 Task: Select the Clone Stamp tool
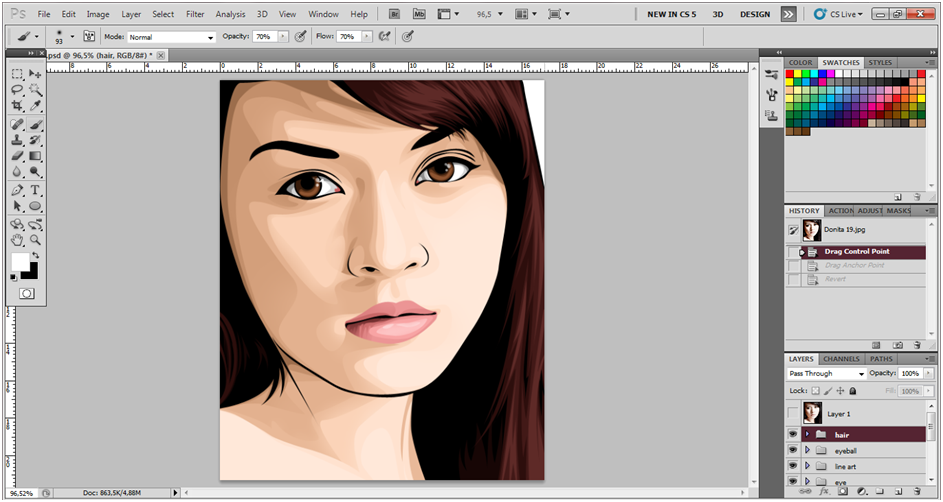(x=17, y=141)
